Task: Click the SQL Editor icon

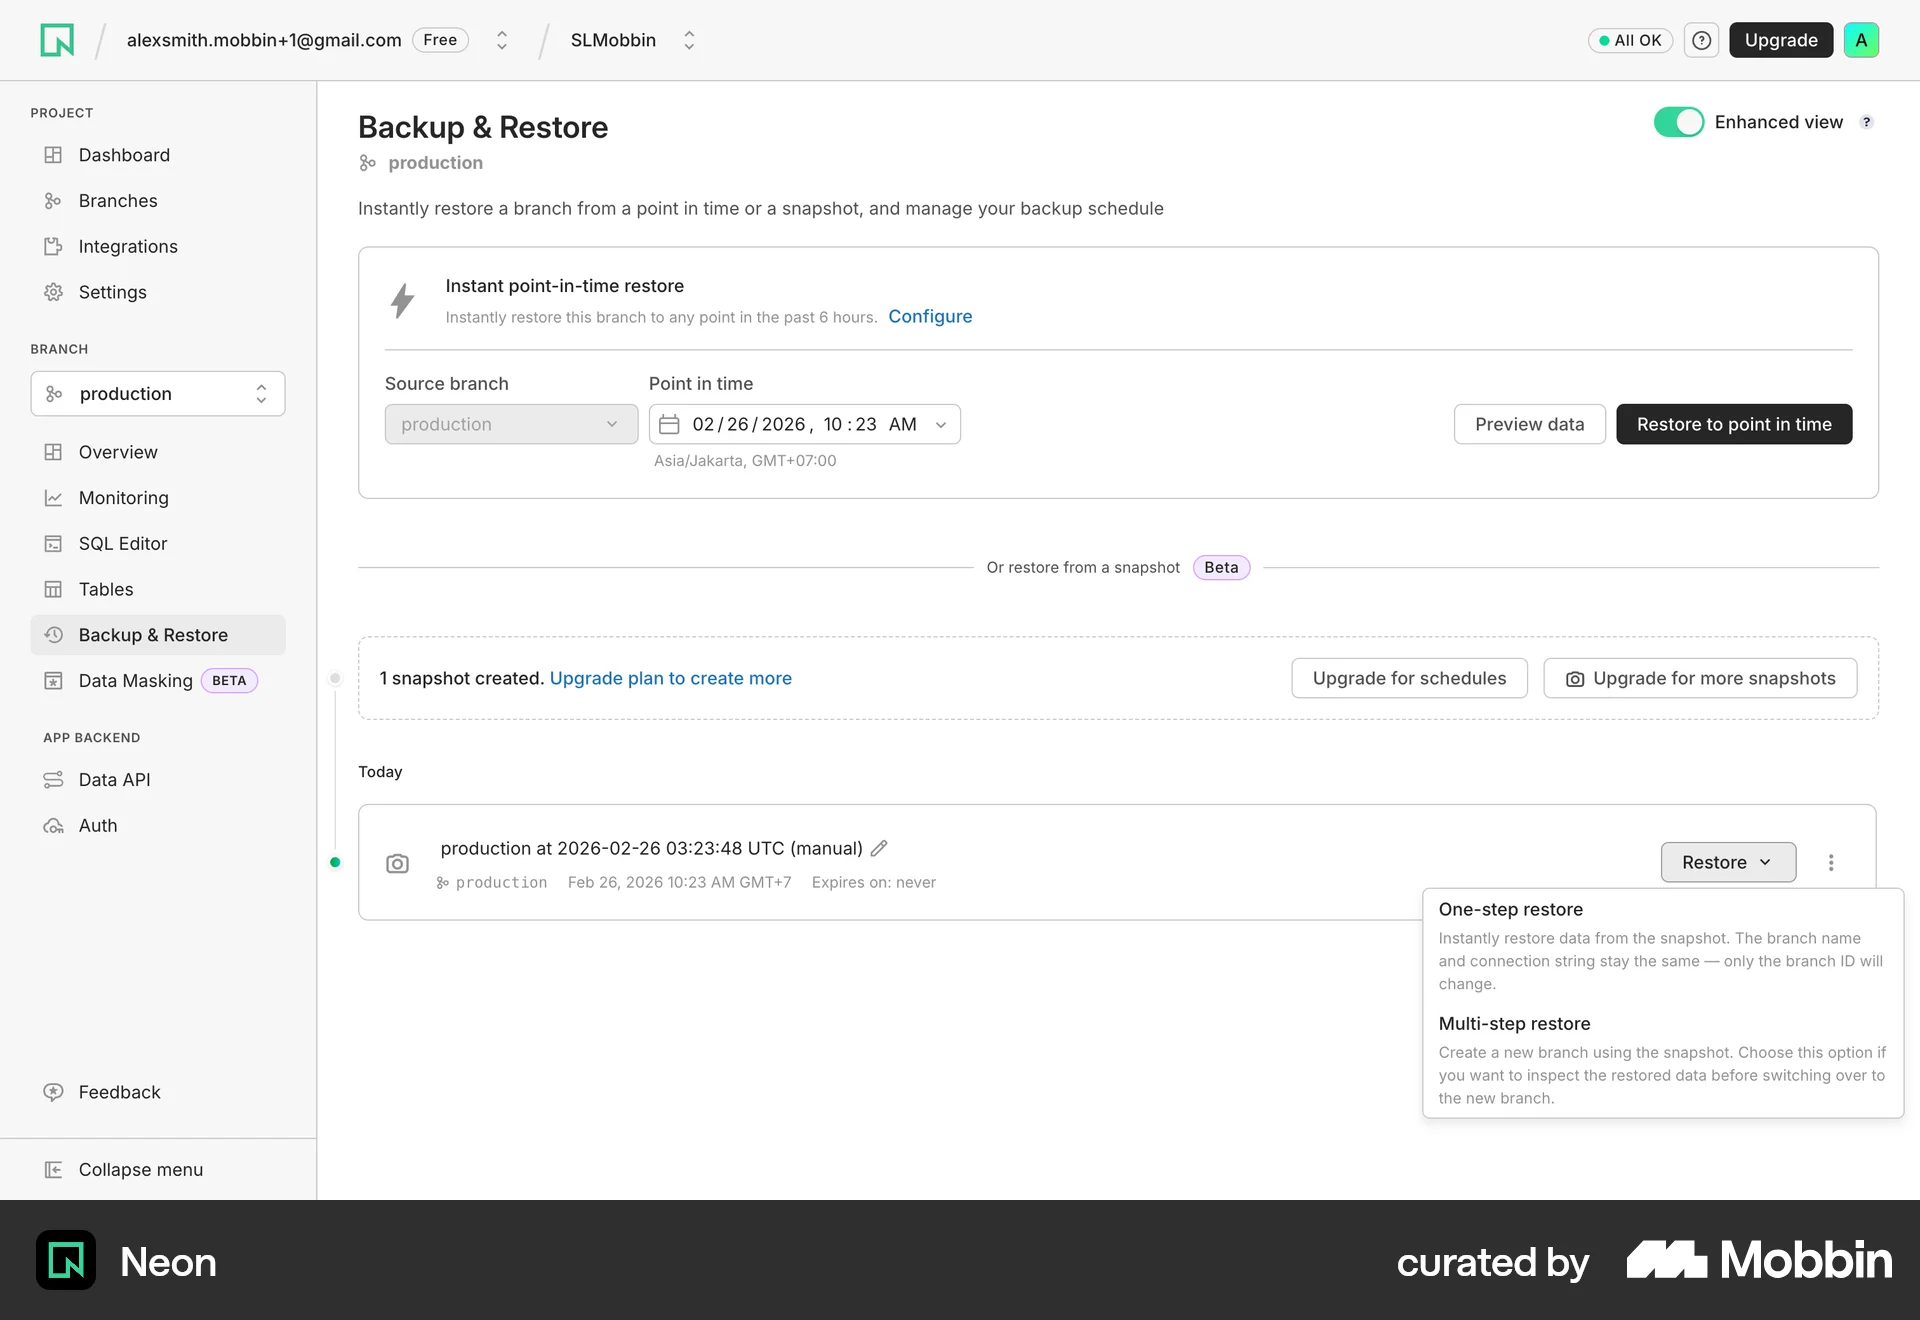Action: click(53, 544)
